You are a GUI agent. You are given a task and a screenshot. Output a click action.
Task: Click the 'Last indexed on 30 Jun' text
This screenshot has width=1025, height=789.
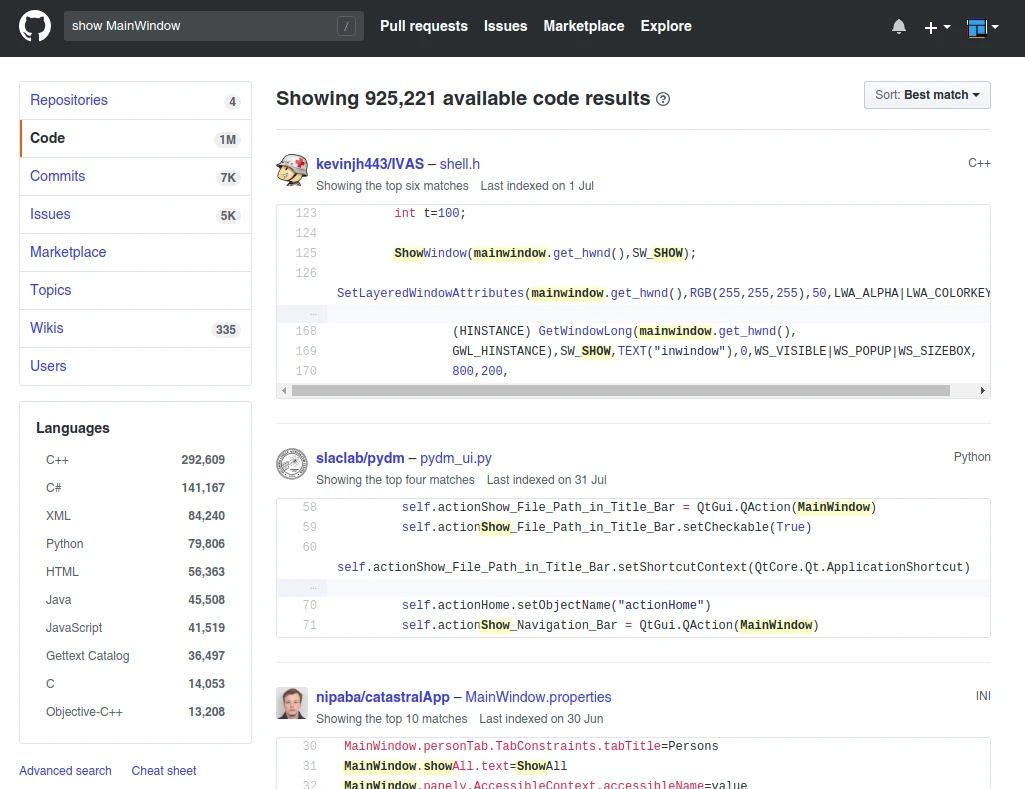coord(541,719)
